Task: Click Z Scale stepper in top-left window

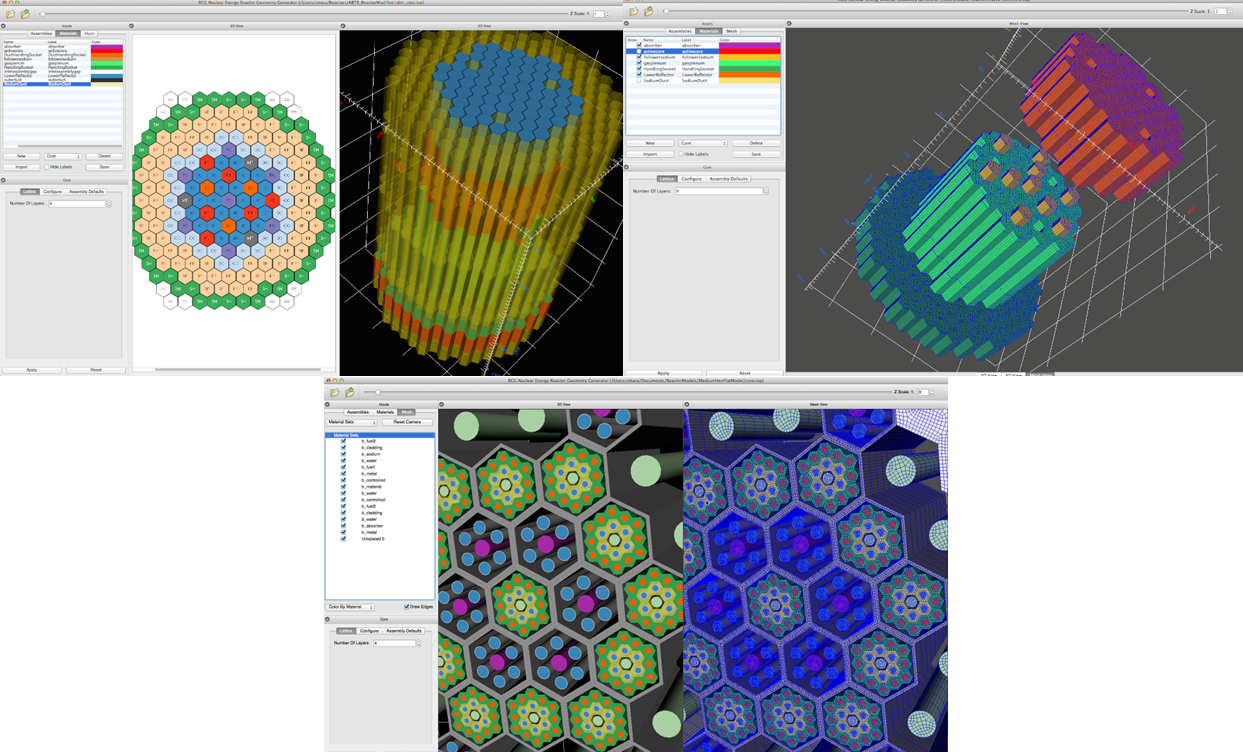Action: [606, 13]
